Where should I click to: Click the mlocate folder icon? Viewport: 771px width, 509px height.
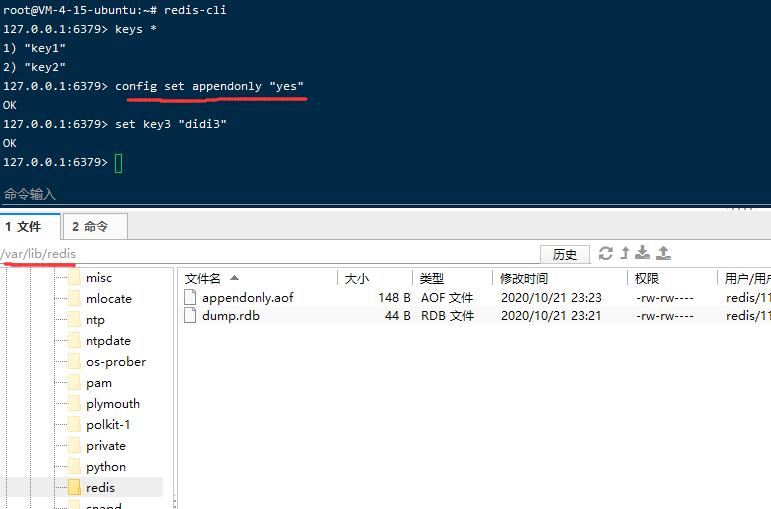click(74, 299)
